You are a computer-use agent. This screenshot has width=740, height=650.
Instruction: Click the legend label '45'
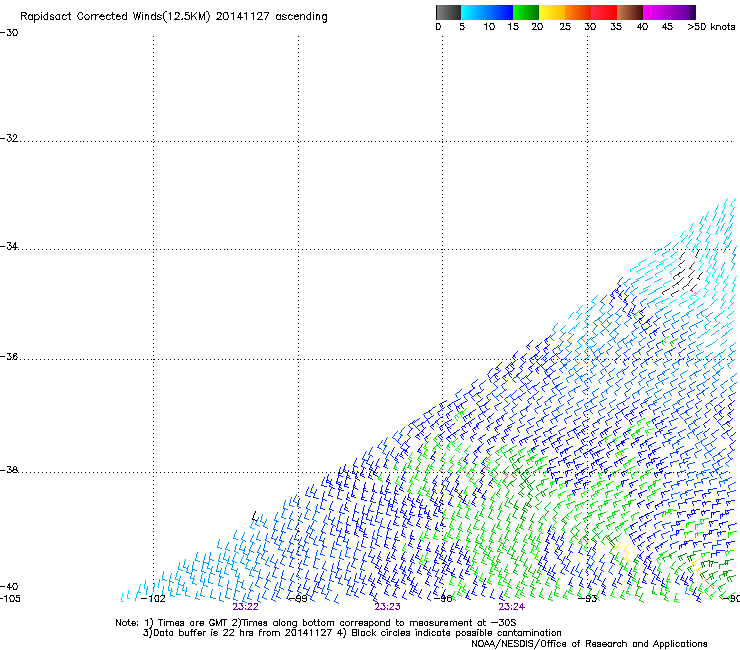[667, 27]
